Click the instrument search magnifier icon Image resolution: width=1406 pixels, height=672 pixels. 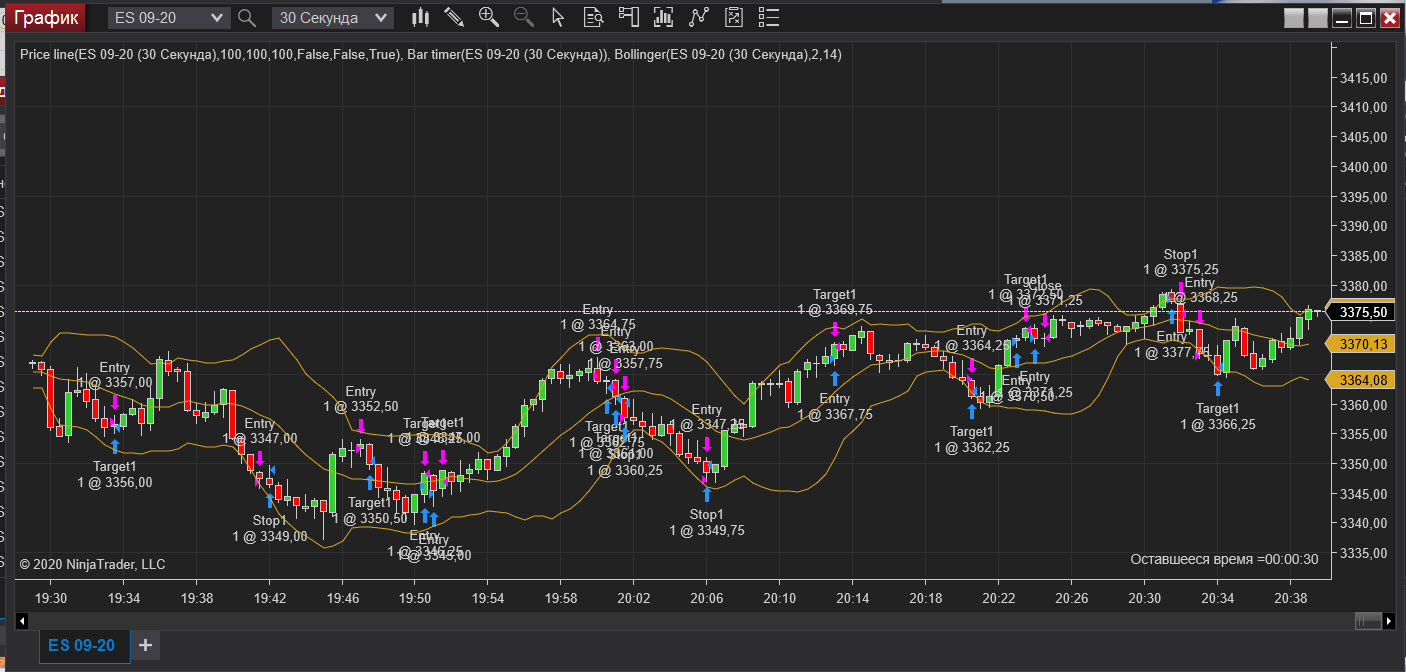click(247, 17)
